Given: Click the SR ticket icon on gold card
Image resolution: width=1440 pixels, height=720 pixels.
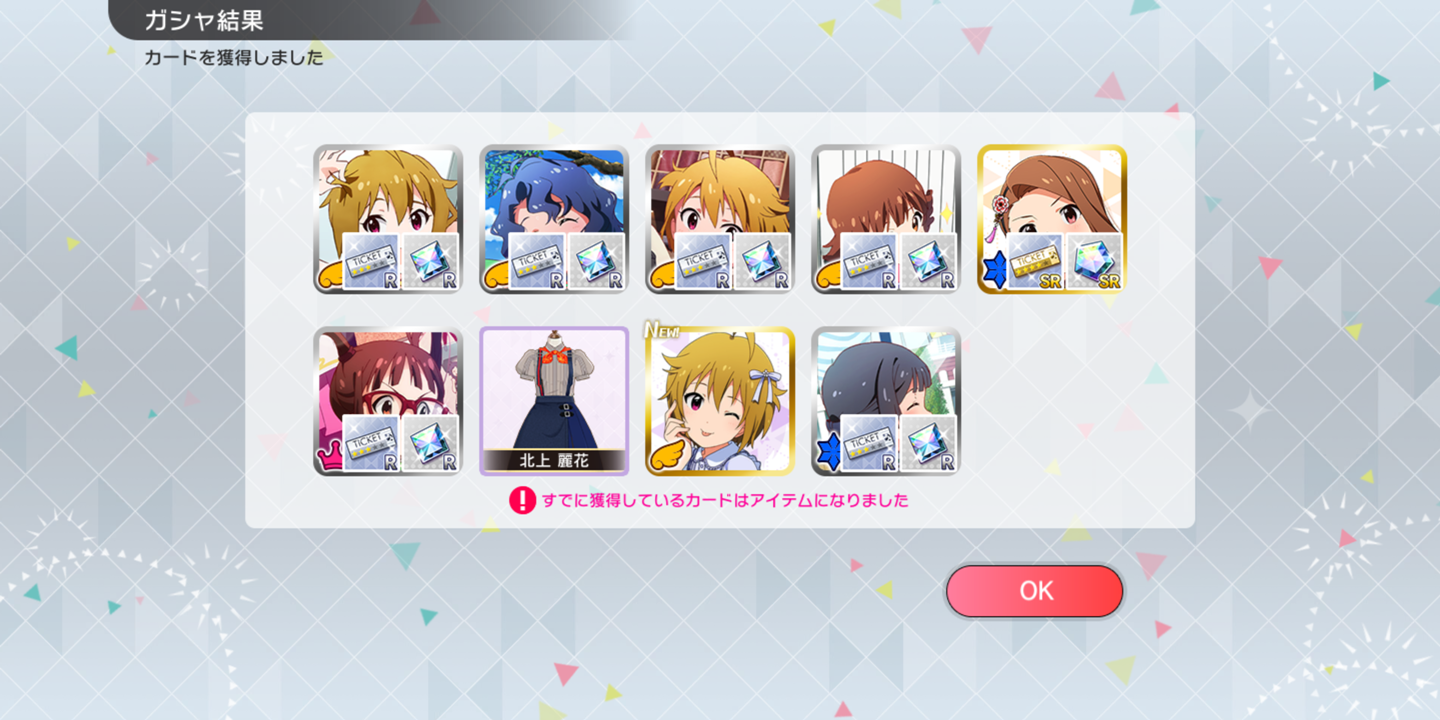Looking at the screenshot, I should [1035, 262].
